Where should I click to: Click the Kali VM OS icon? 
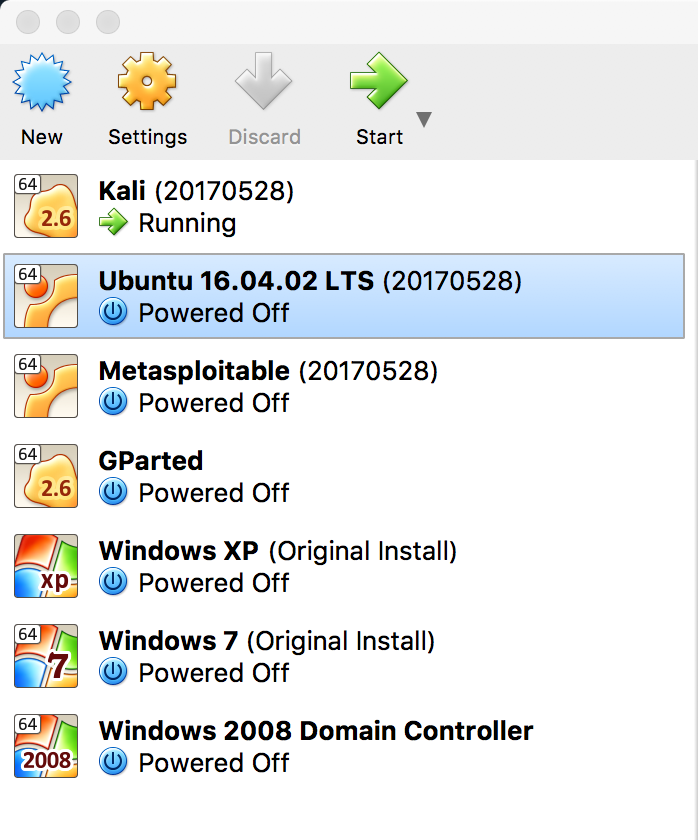pyautogui.click(x=46, y=206)
